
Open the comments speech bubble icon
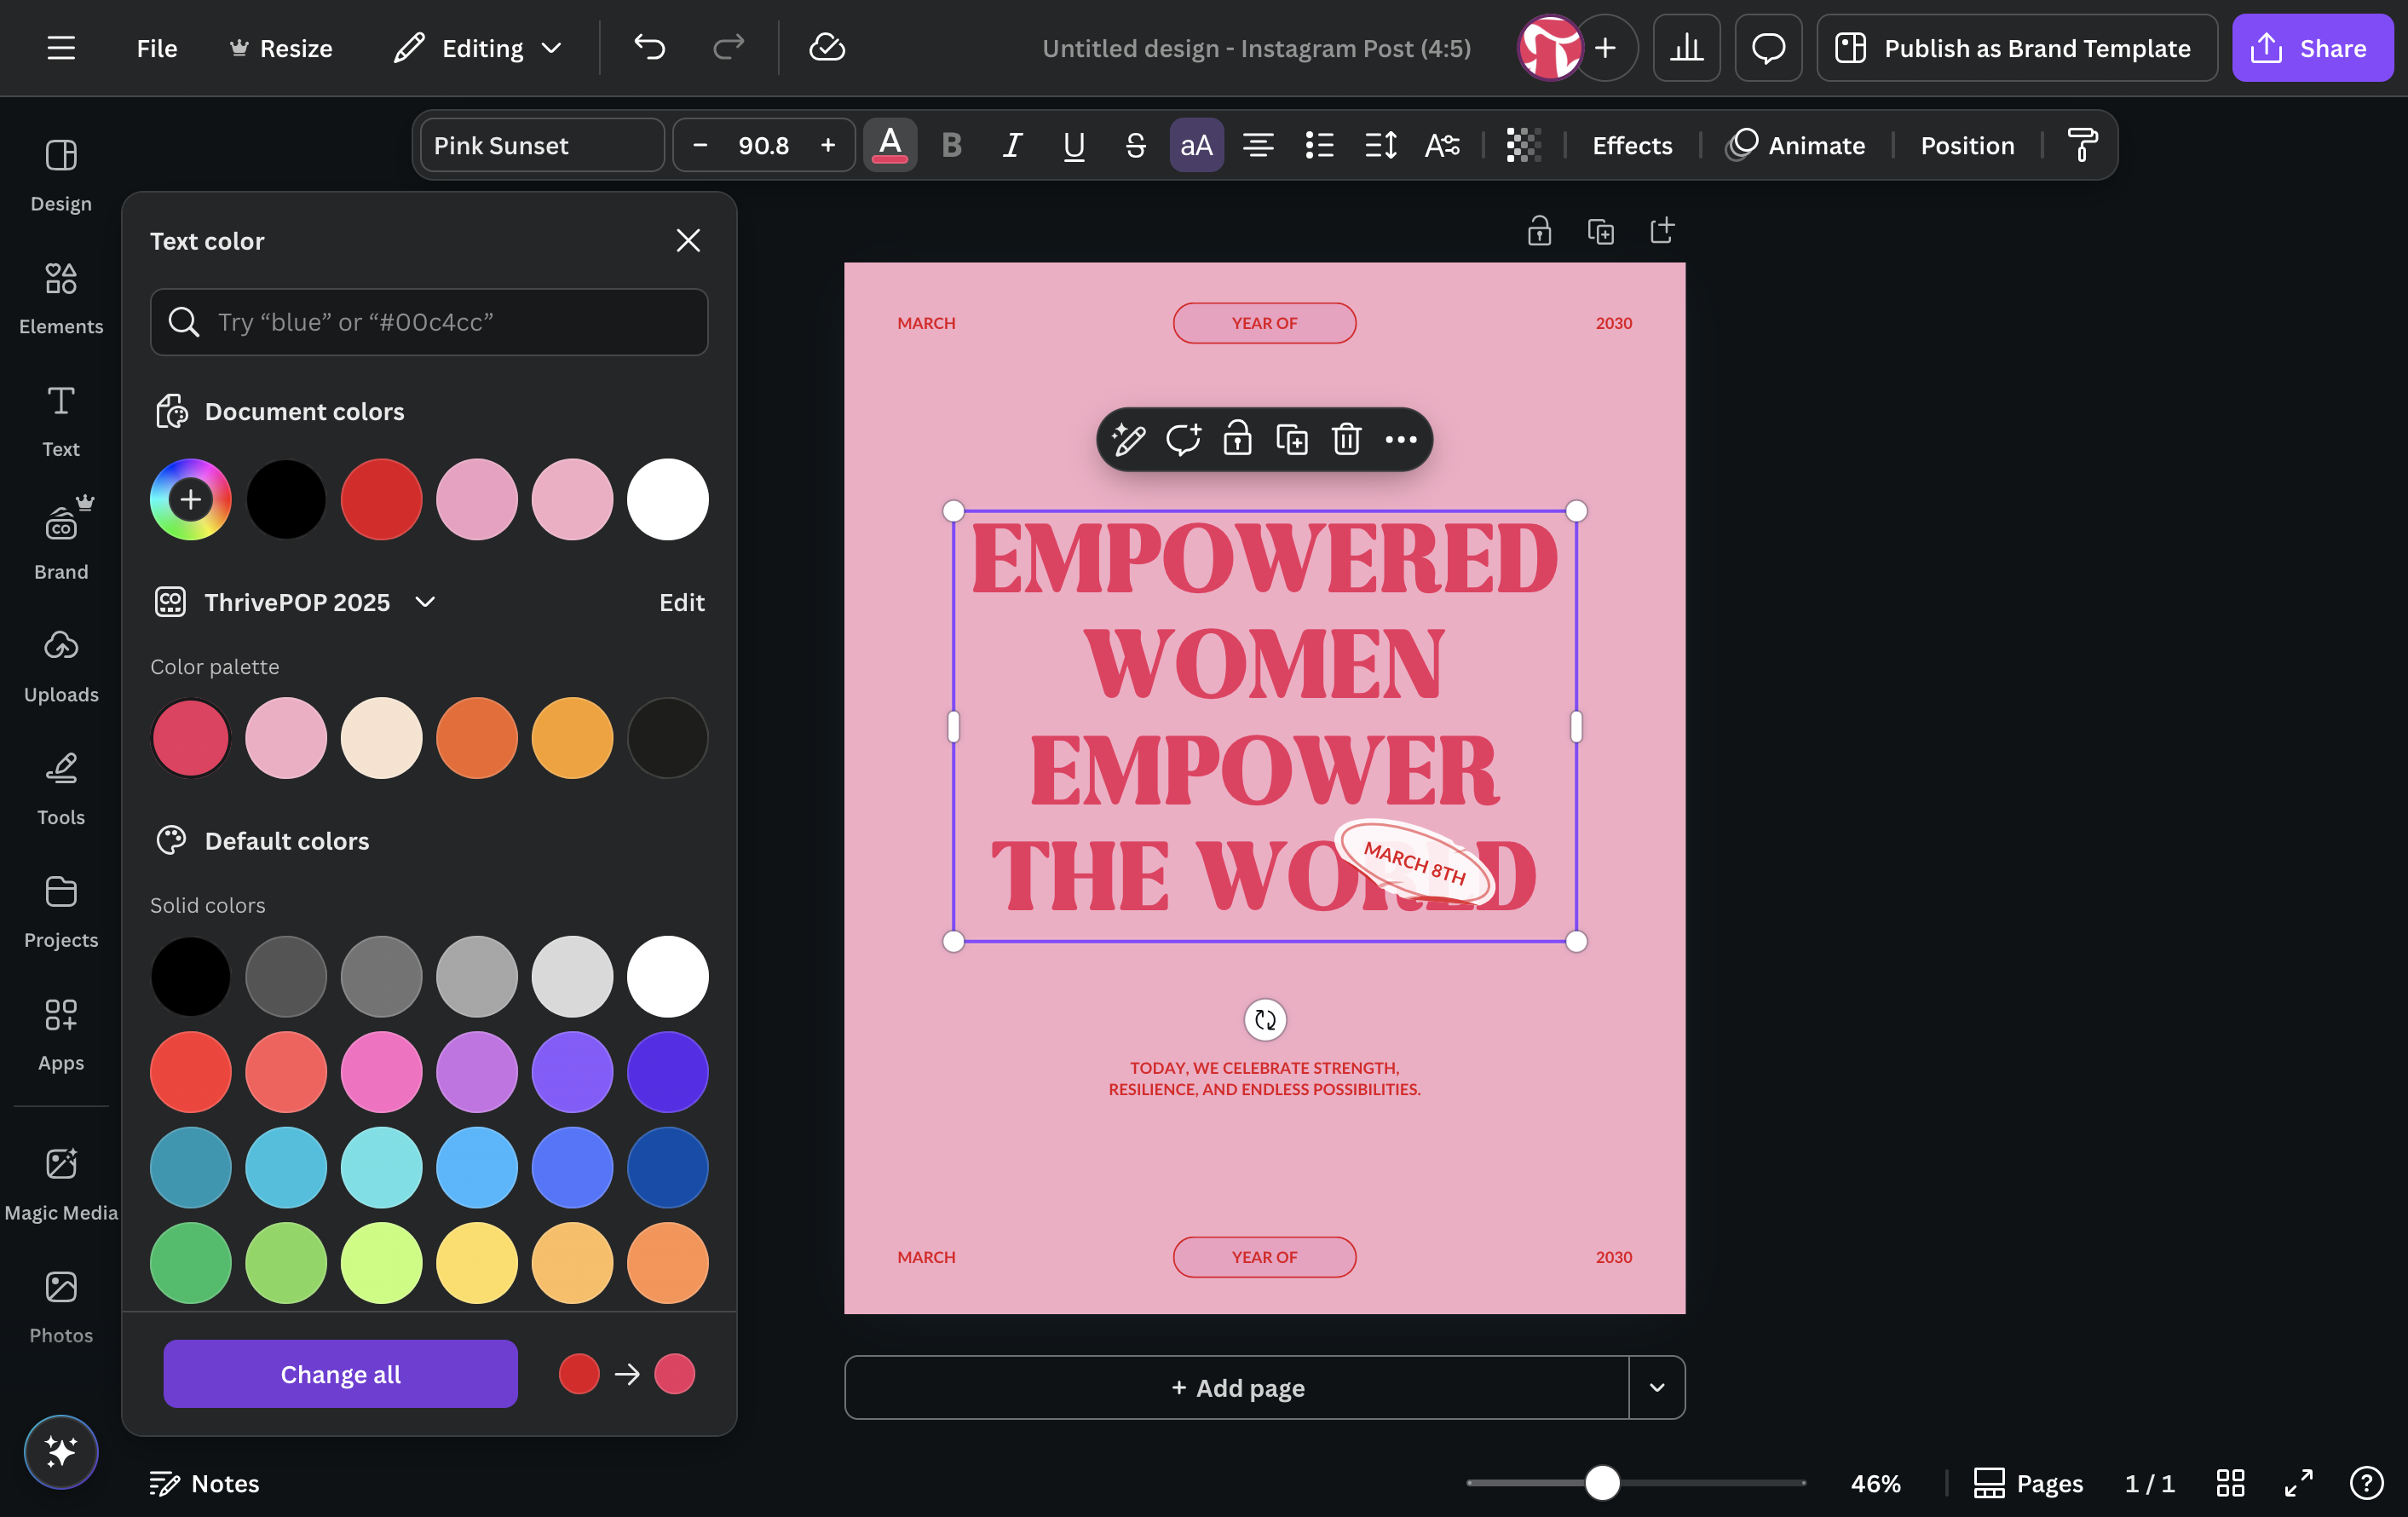[x=1768, y=47]
